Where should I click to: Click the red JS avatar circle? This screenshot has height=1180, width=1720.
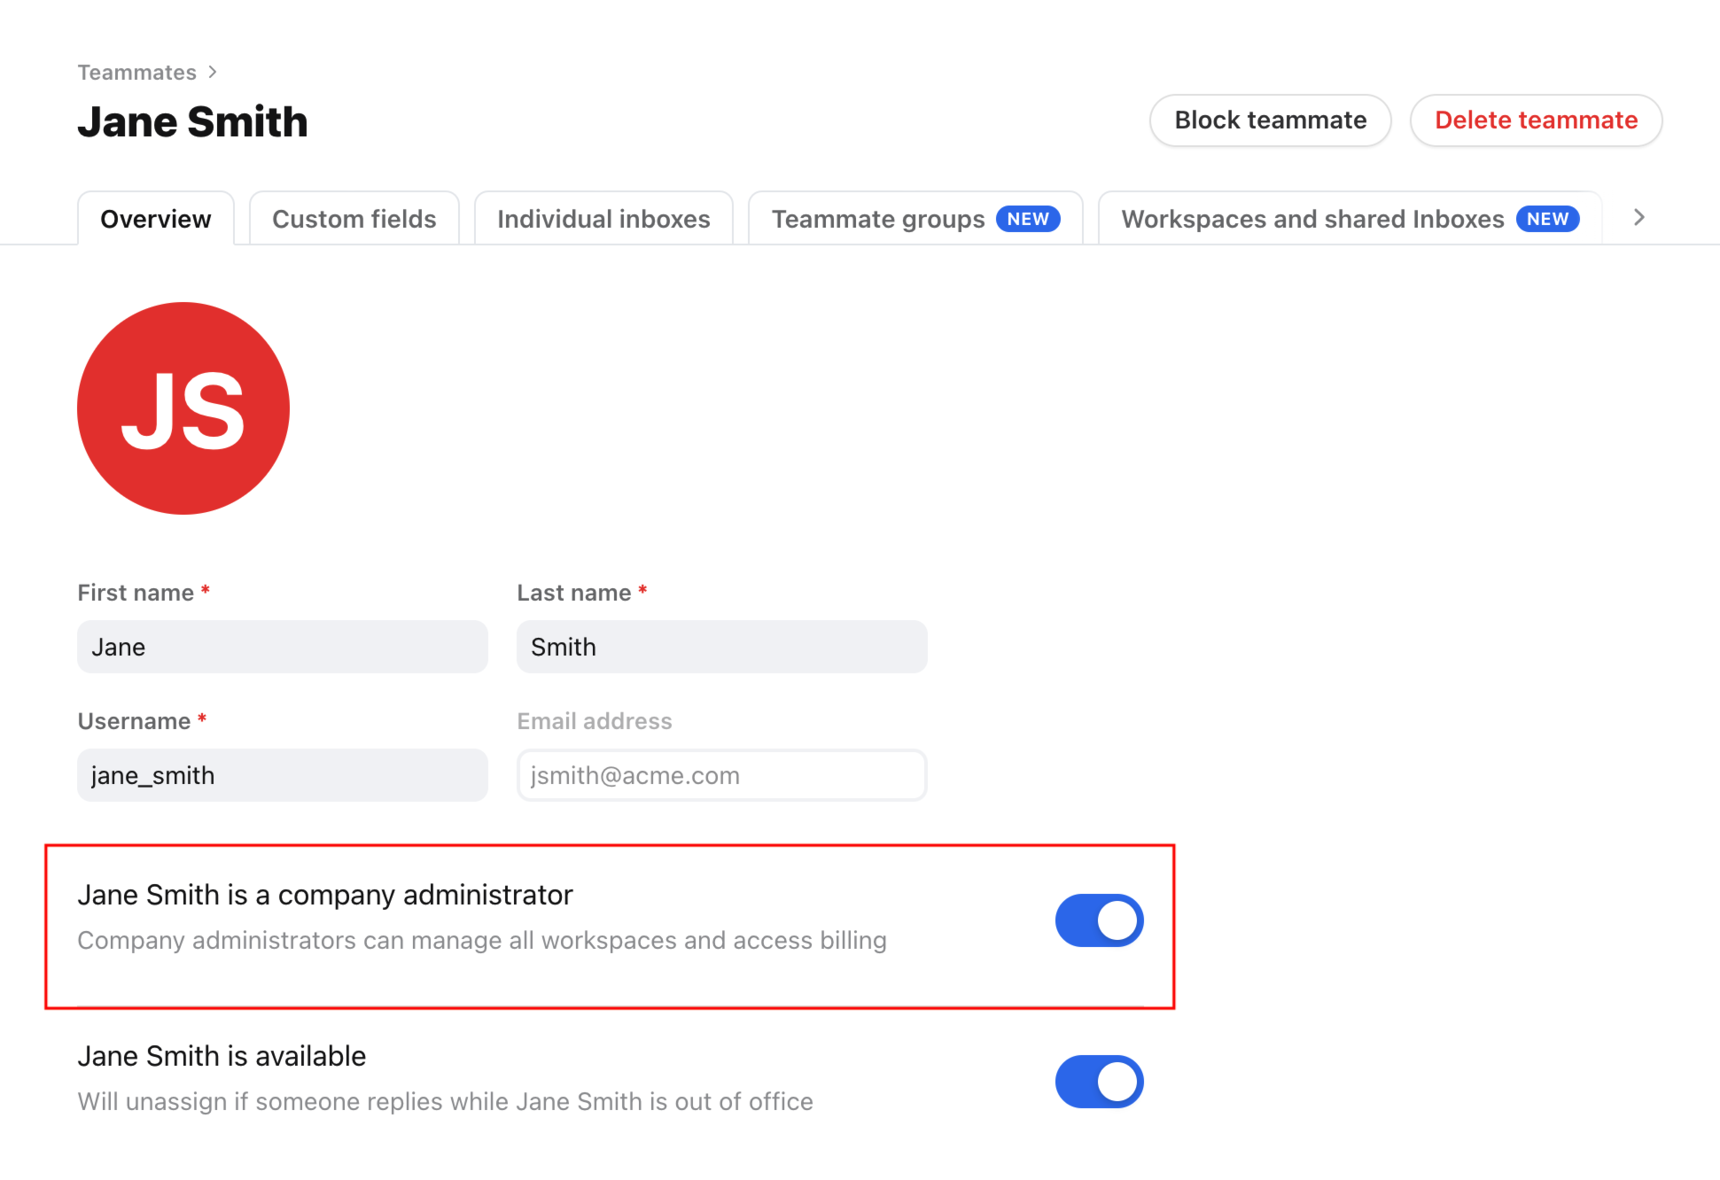(x=183, y=408)
